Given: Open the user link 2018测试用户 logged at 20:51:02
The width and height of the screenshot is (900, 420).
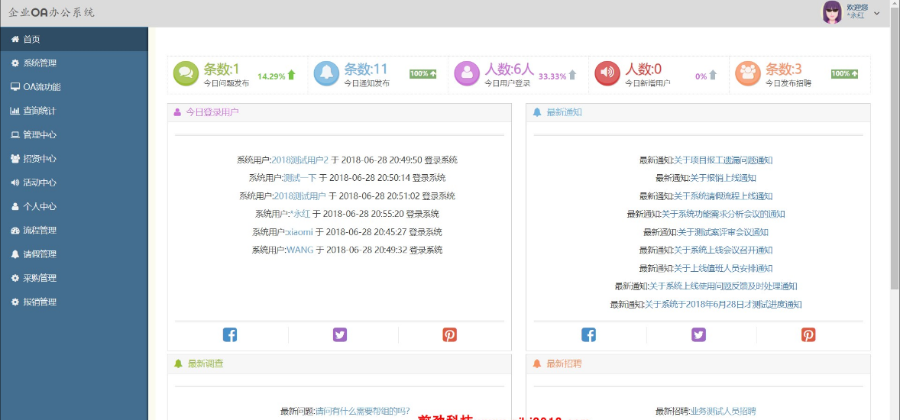Looking at the screenshot, I should (300, 196).
